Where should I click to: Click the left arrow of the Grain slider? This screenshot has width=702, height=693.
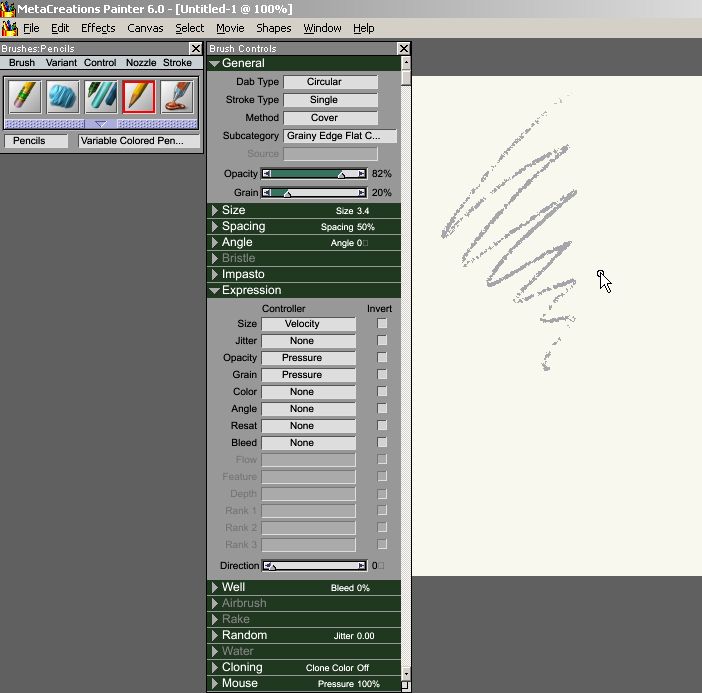point(266,193)
